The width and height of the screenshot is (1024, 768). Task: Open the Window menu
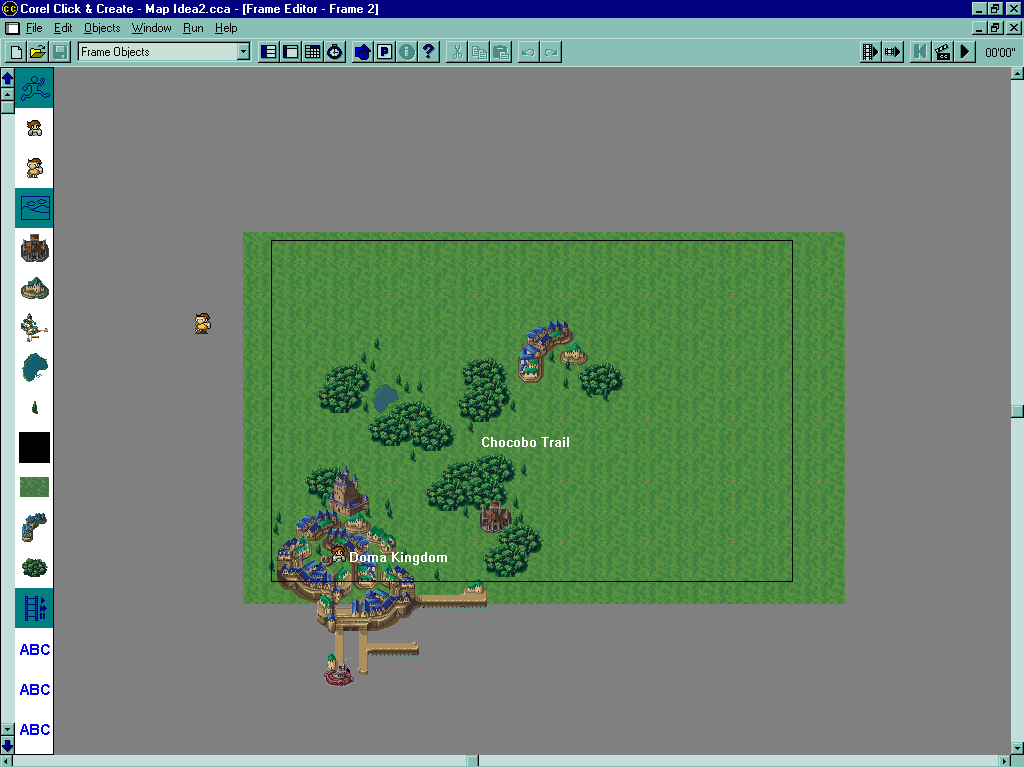coord(152,28)
